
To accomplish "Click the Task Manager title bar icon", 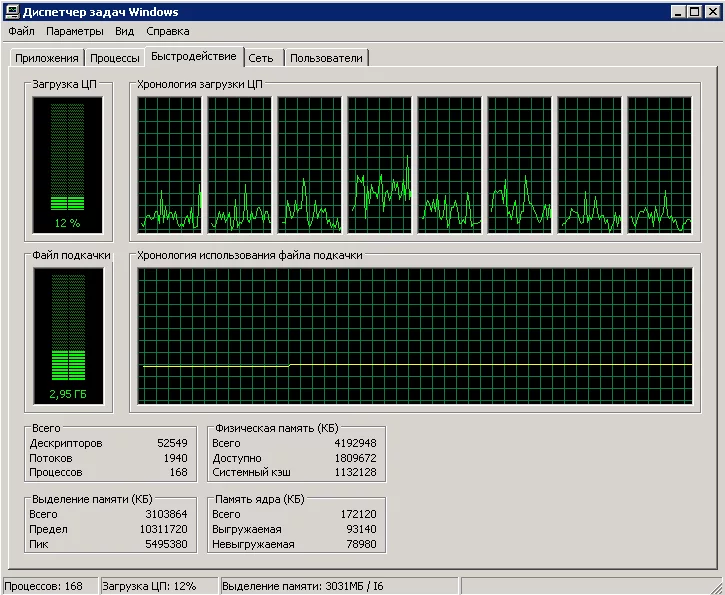I will [12, 12].
